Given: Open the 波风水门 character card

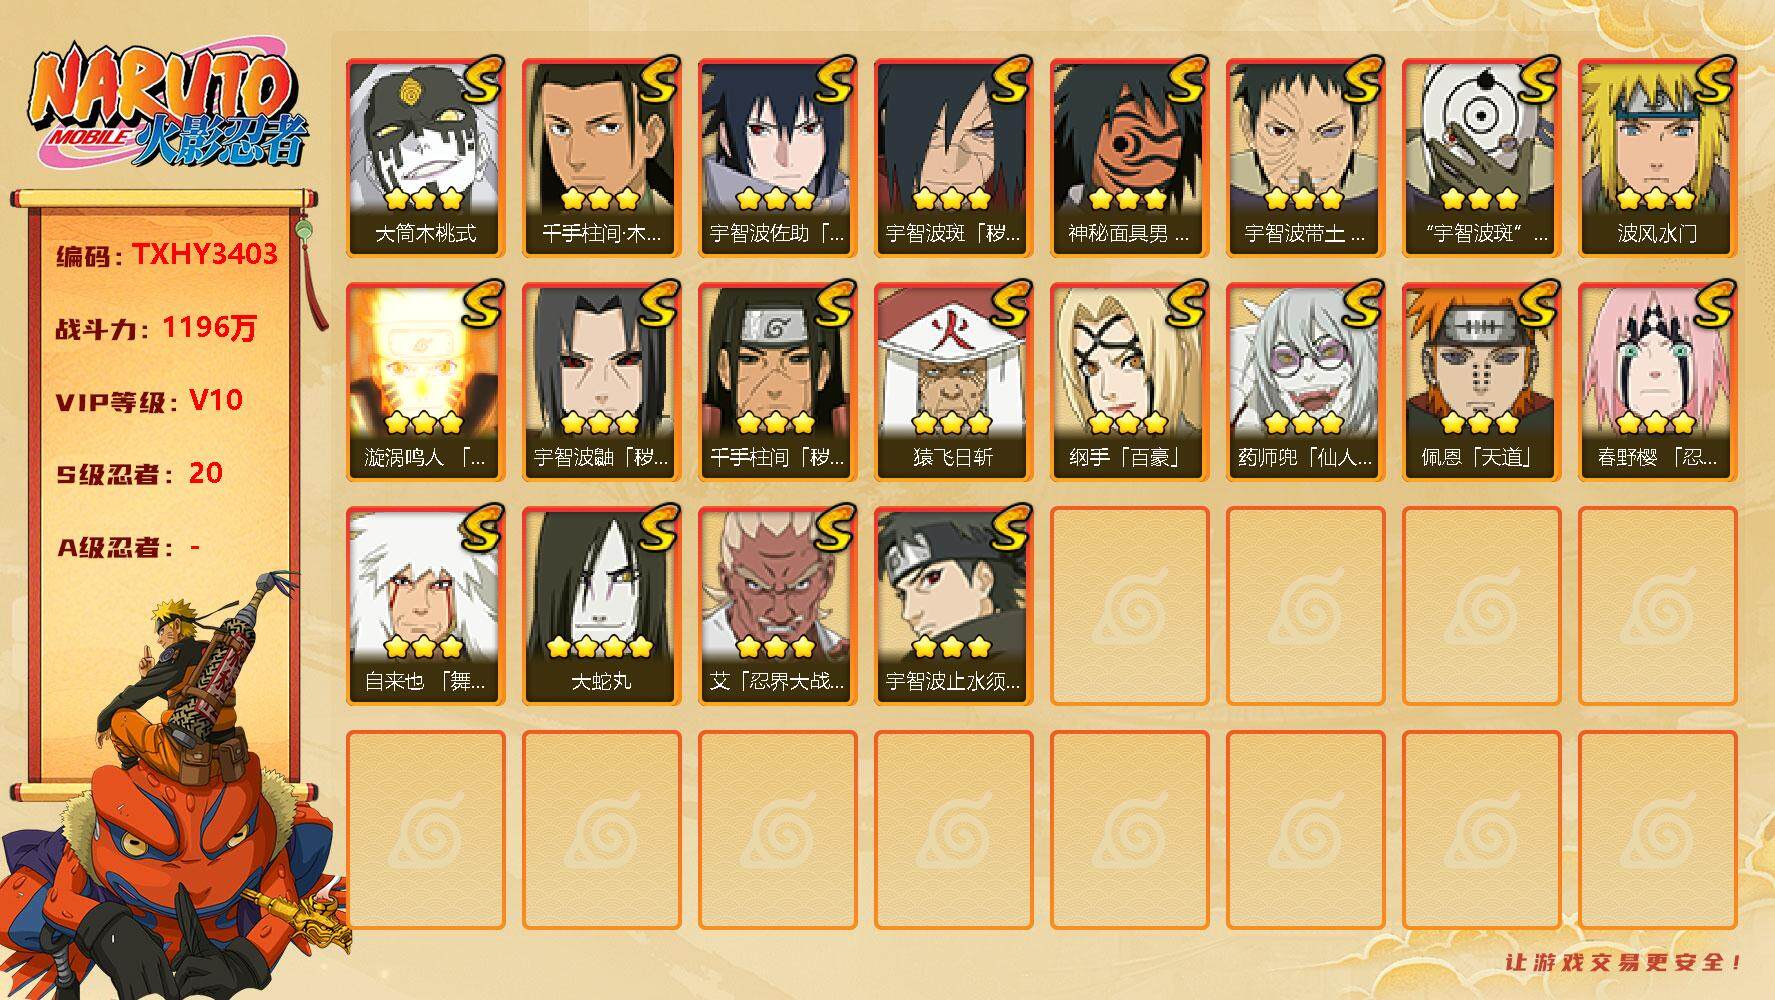Looking at the screenshot, I should pyautogui.click(x=1657, y=158).
